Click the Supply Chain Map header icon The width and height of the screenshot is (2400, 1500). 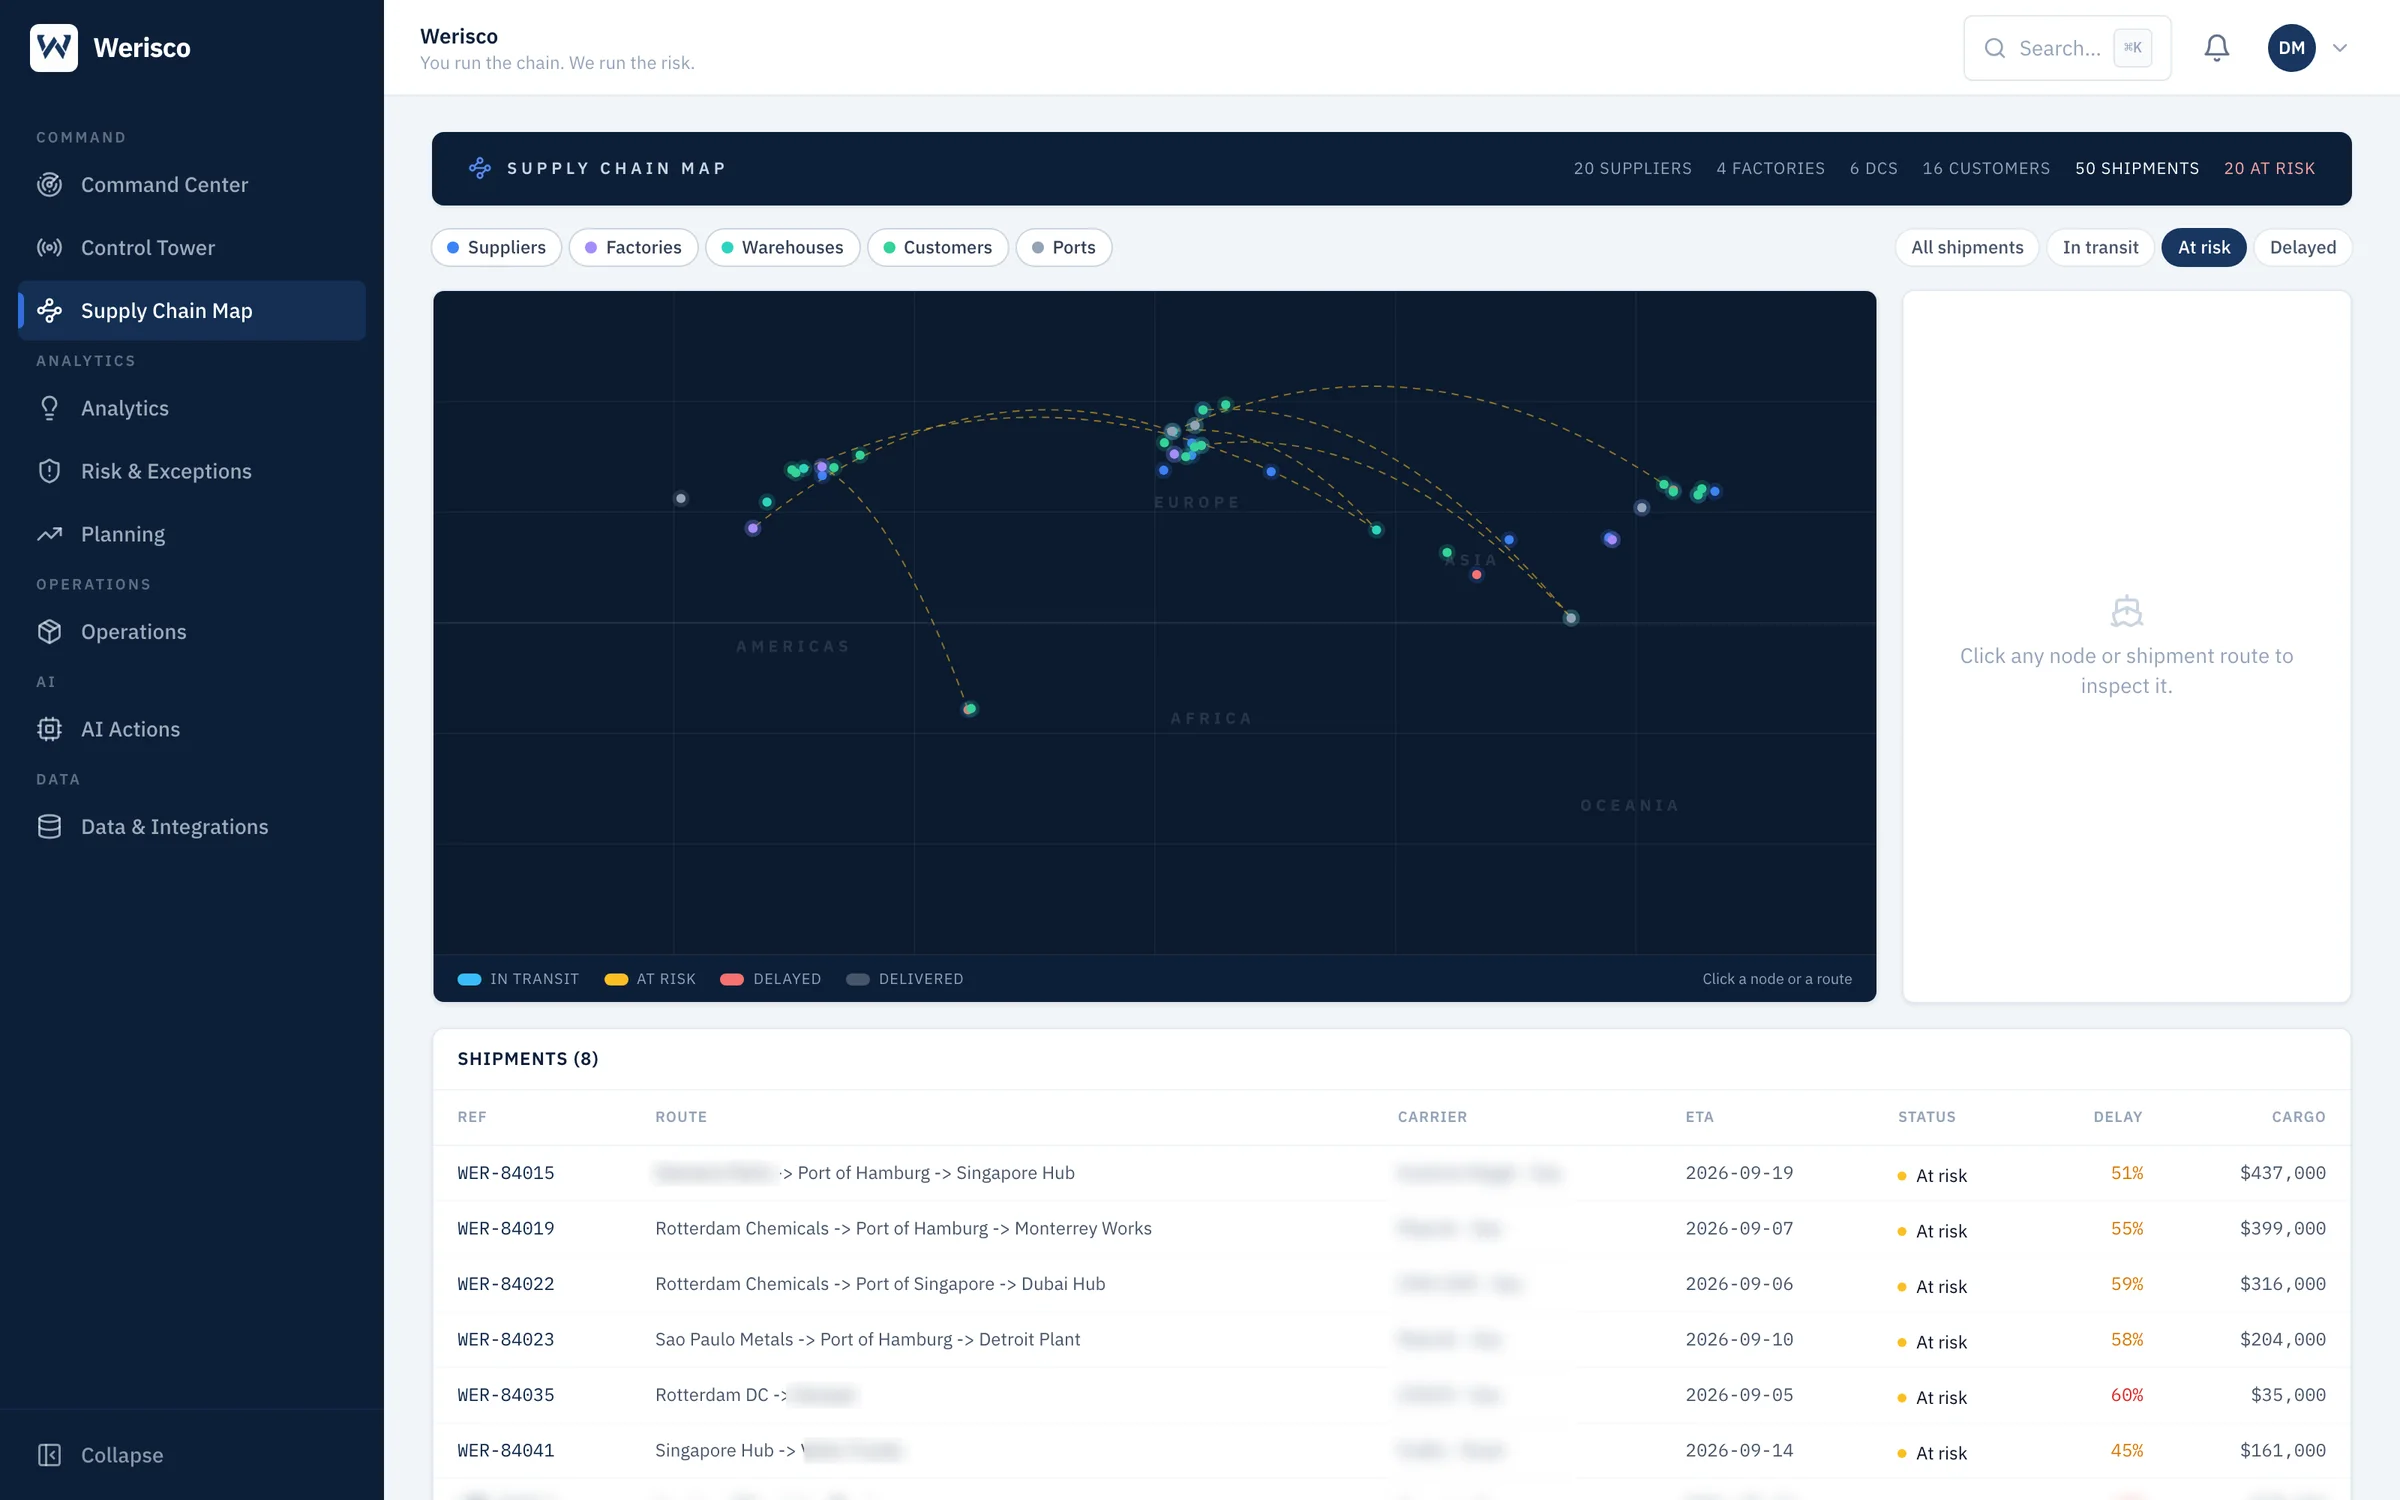pos(480,168)
